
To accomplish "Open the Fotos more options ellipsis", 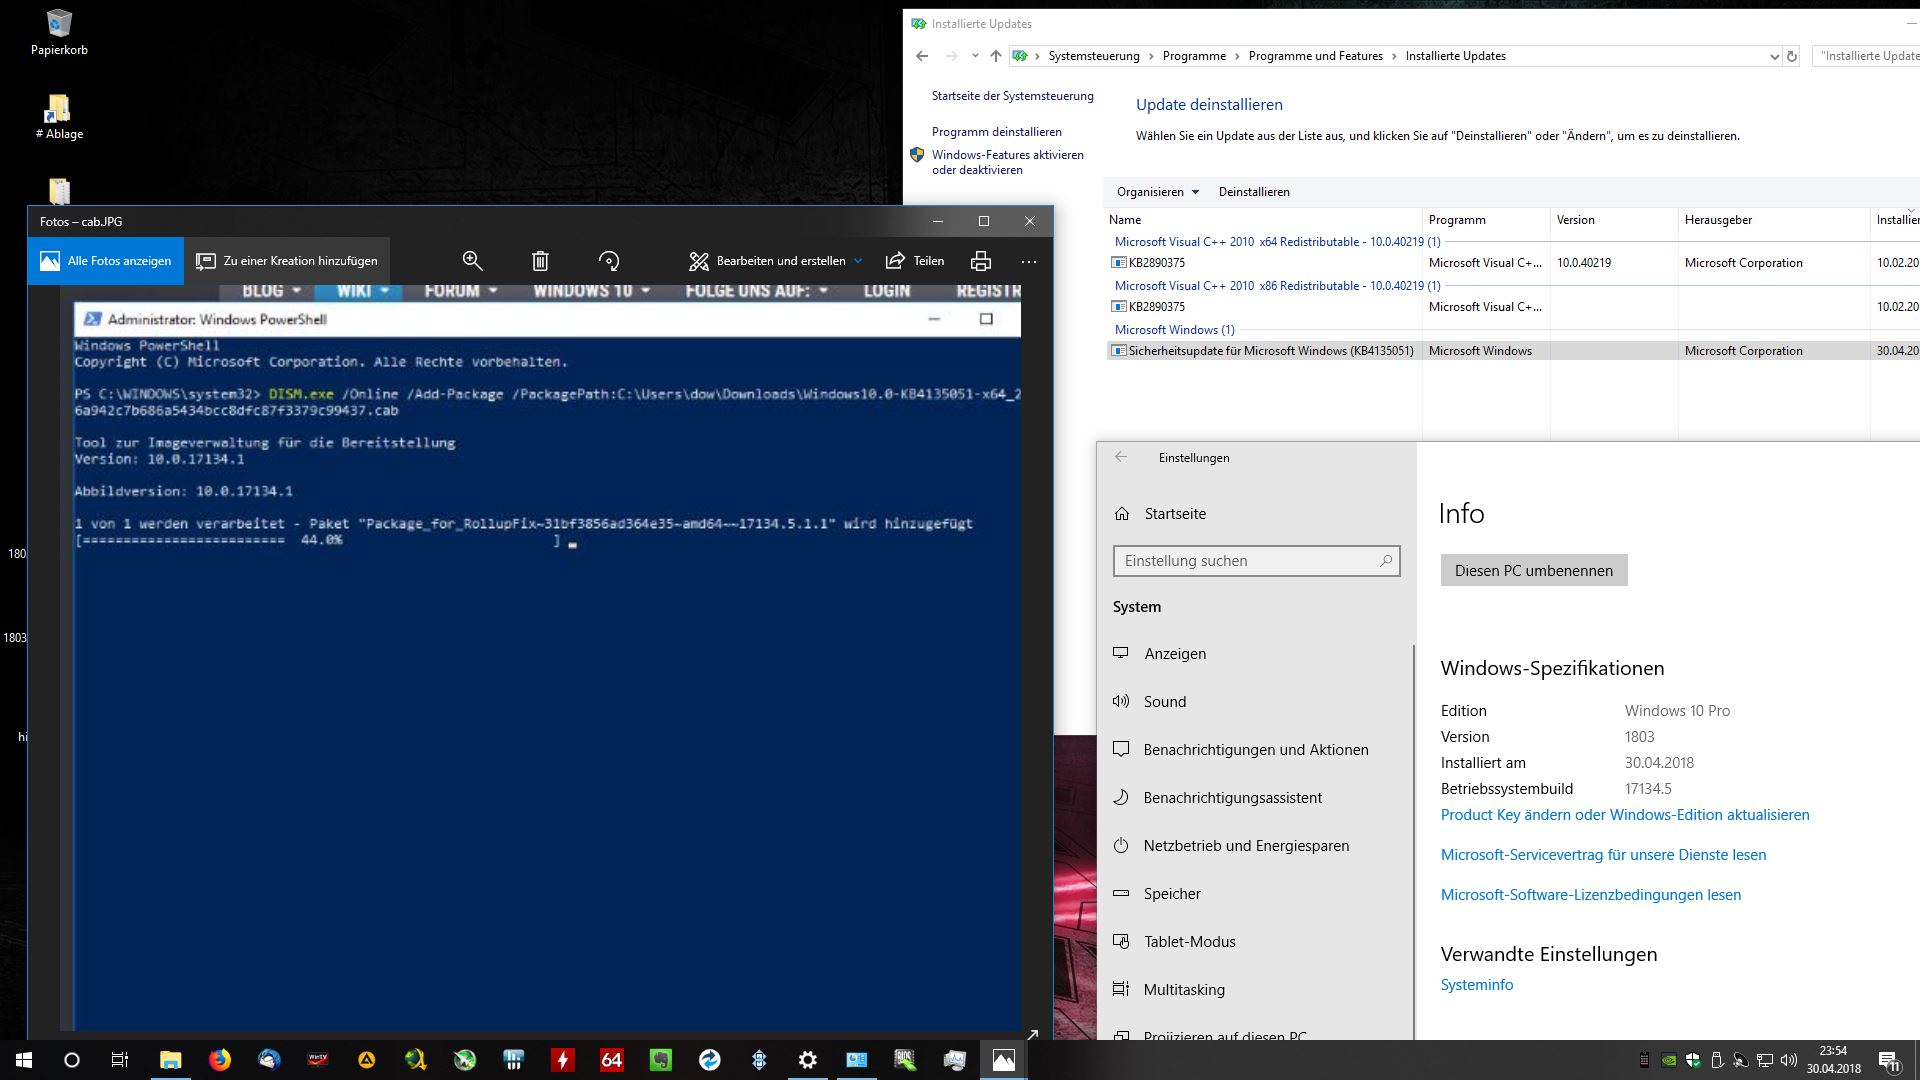I will [x=1028, y=261].
